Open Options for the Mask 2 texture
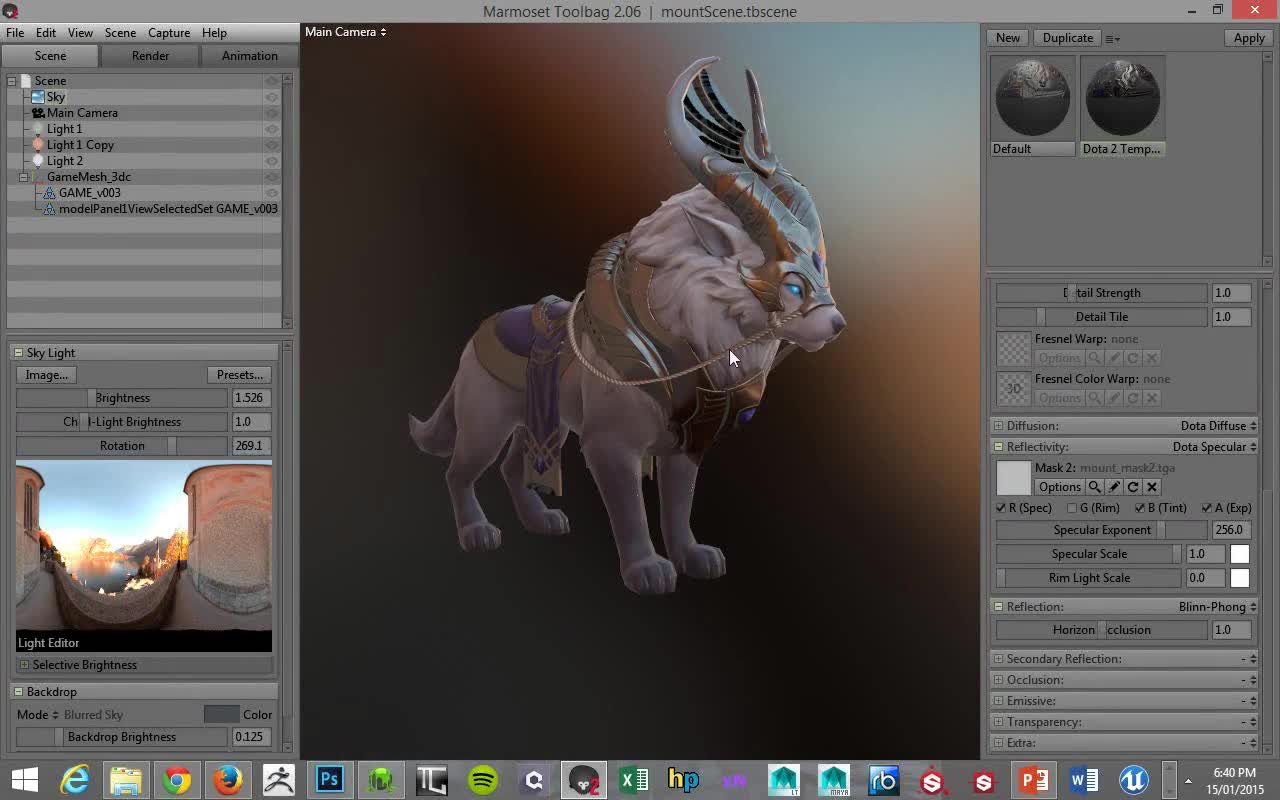Image resolution: width=1280 pixels, height=800 pixels. click(1059, 487)
